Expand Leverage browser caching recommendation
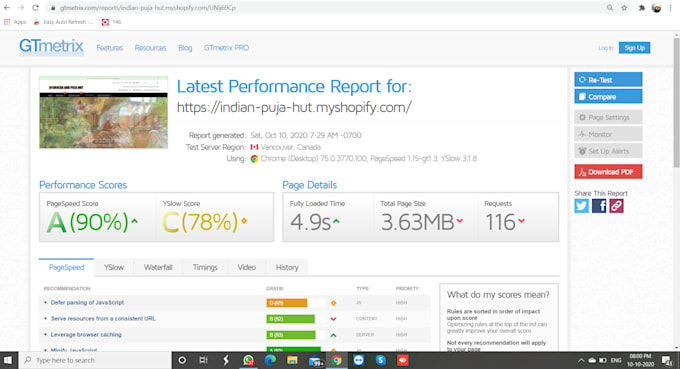This screenshot has height=369, width=680. pyautogui.click(x=86, y=334)
